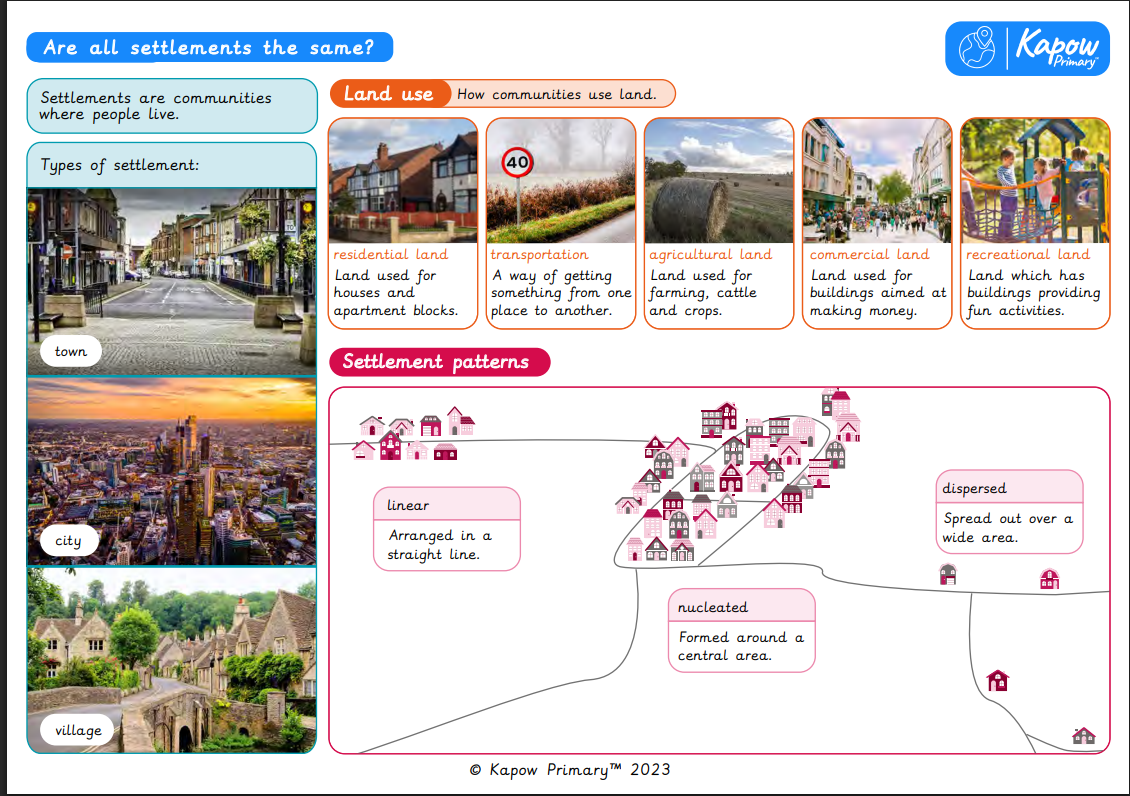Click the 'Are all settlements the same?' title
1130x796 pixels.
click(209, 47)
